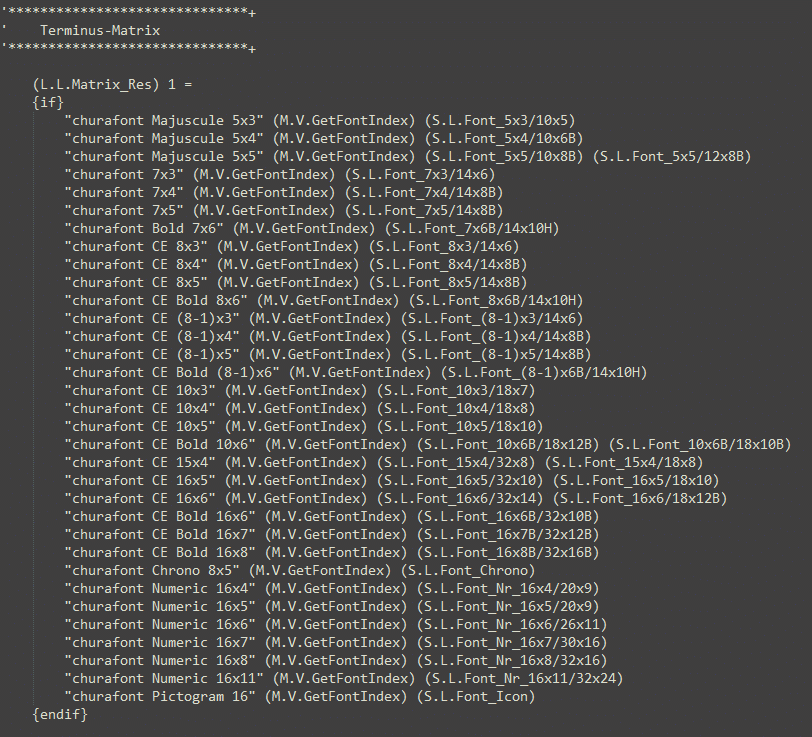Click the "churafont Pictogram 16" string
This screenshot has height=737, width=812.
point(161,696)
